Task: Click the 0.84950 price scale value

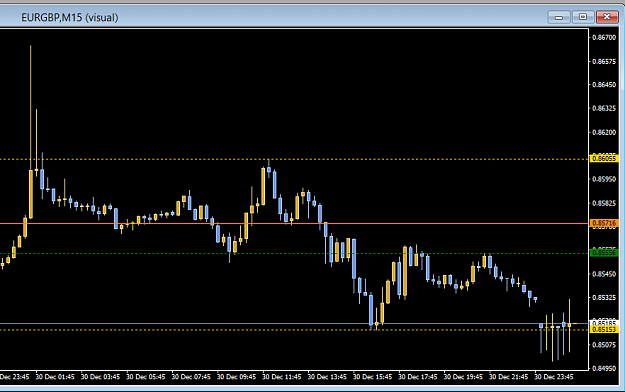Action: 604,368
